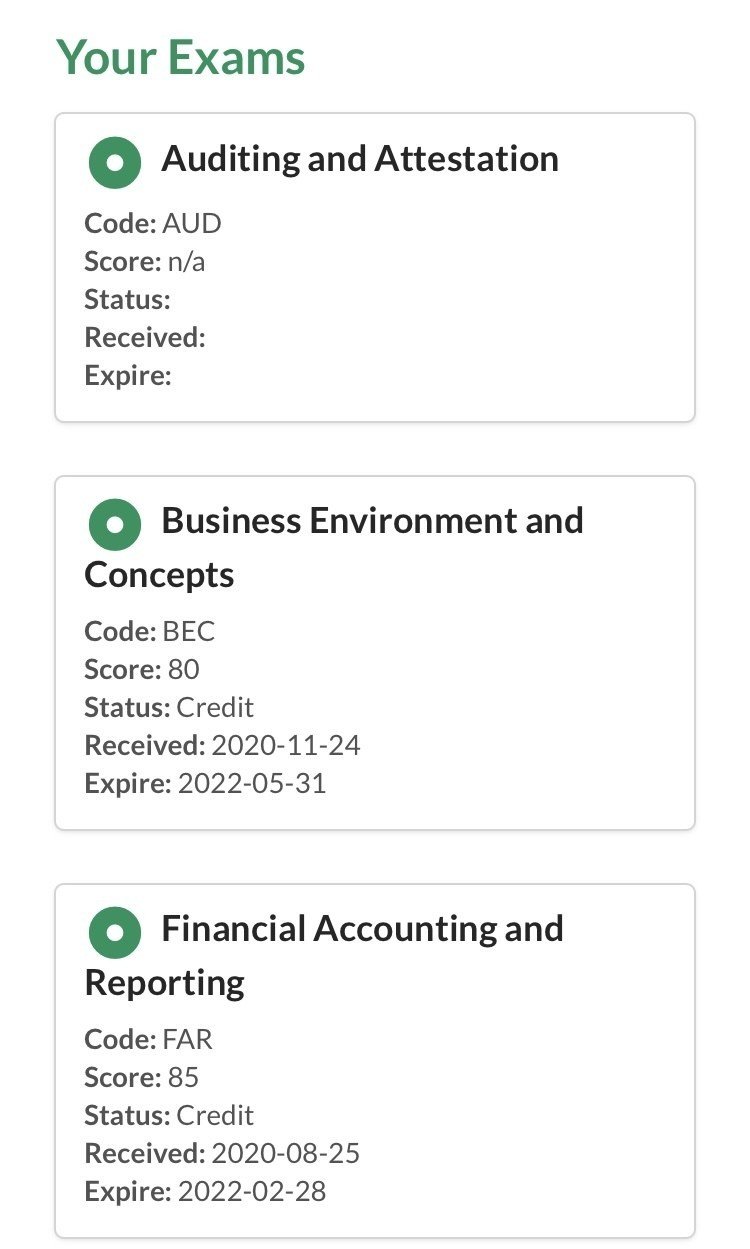Click the FAR received date 2020-08-25

point(287,1154)
